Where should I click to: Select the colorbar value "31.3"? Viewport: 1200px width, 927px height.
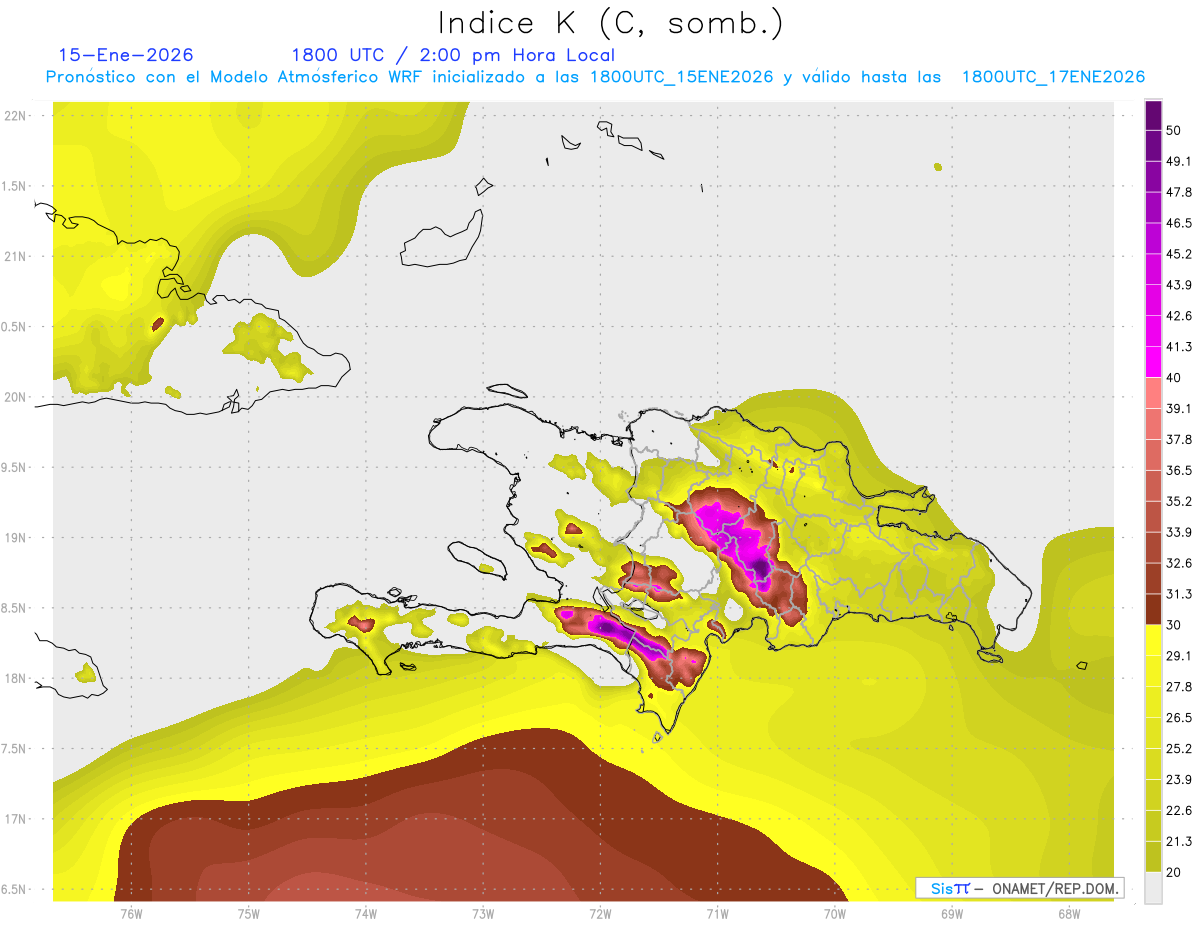(1178, 594)
